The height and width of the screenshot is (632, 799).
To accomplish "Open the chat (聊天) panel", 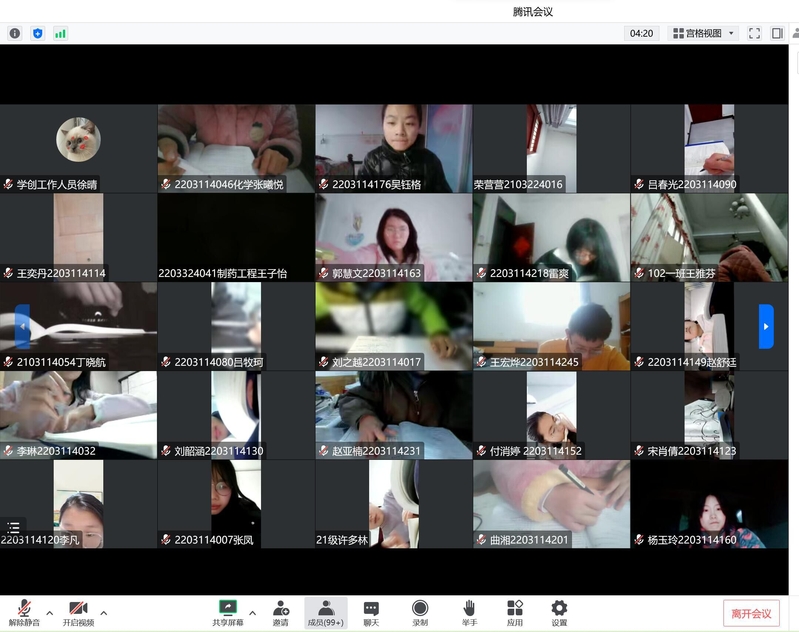I will pyautogui.click(x=371, y=612).
